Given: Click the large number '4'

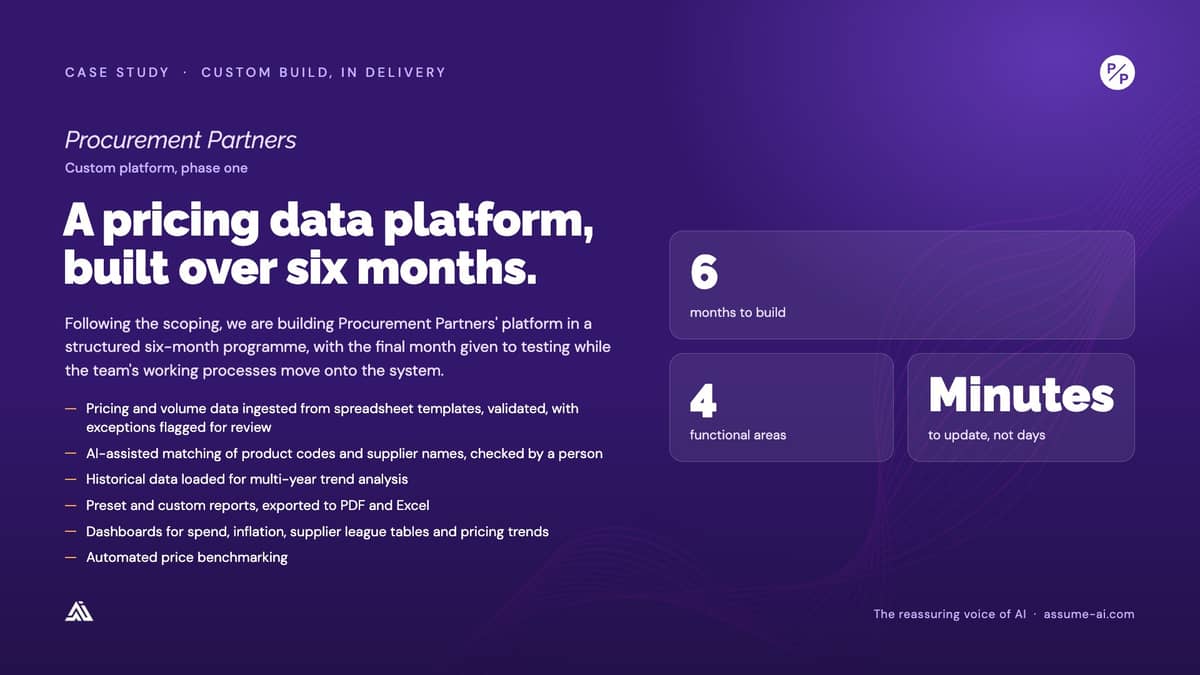Looking at the screenshot, I should 703,400.
